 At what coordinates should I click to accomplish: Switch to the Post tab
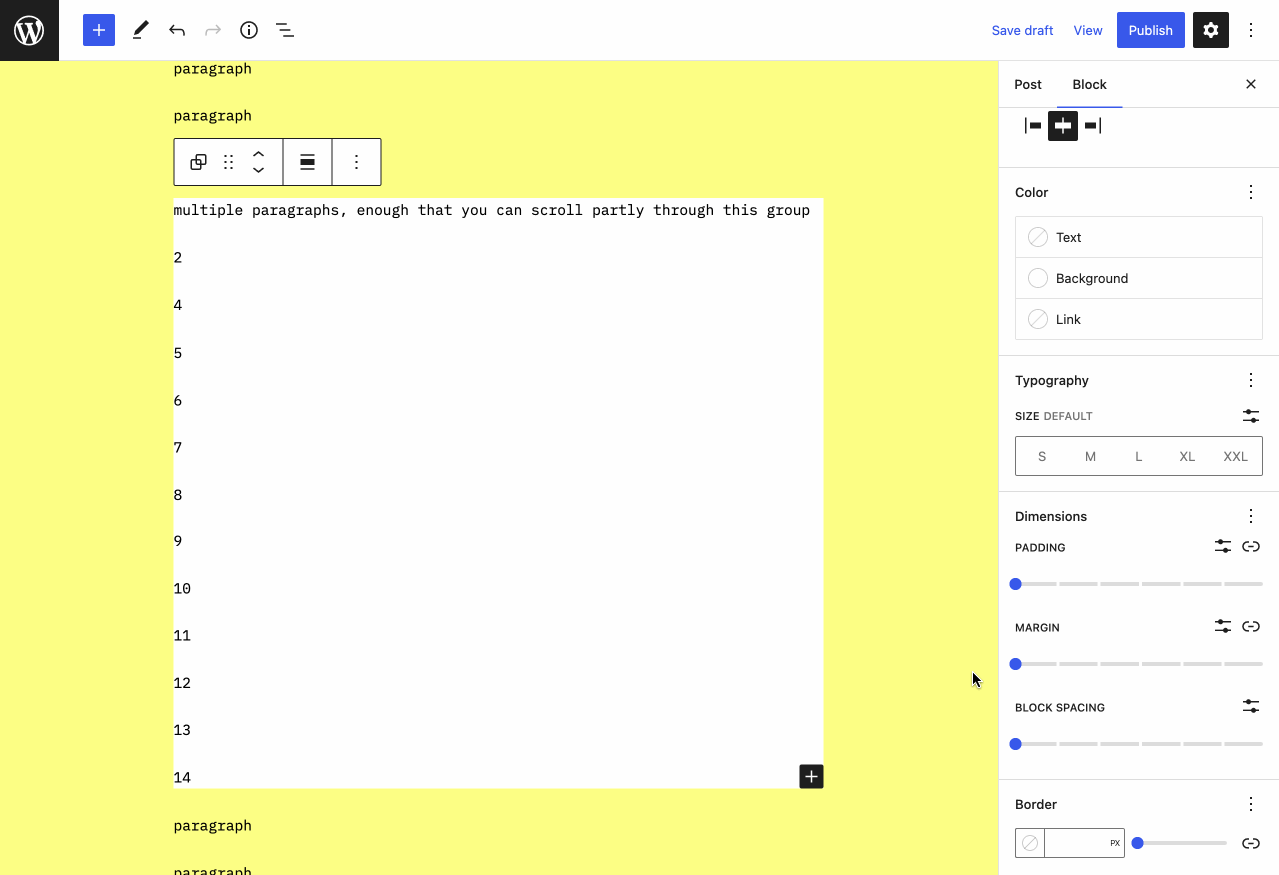[x=1027, y=84]
